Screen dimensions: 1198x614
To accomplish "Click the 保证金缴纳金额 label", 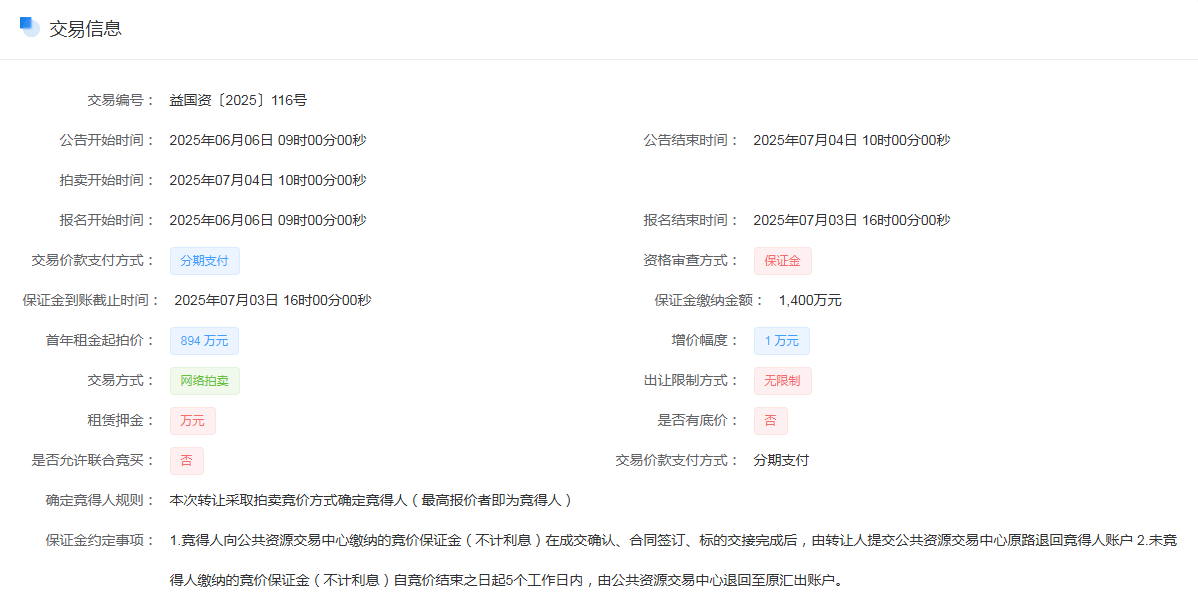I will click(x=709, y=300).
